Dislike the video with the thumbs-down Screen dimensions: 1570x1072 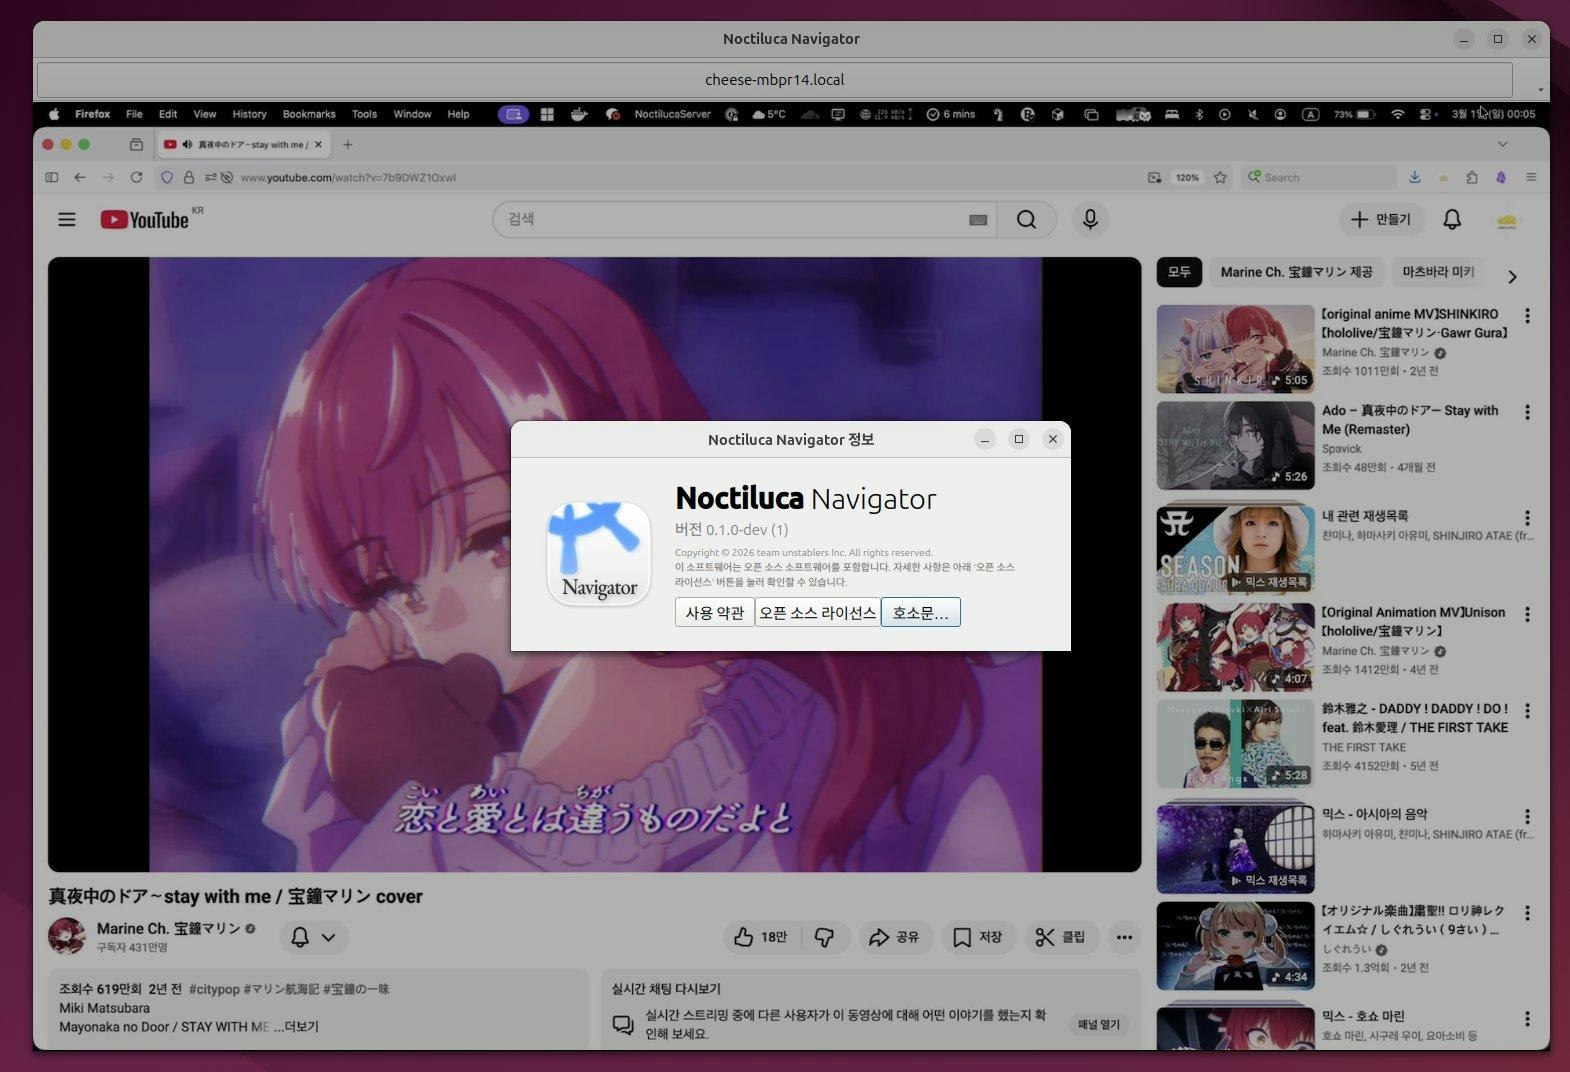pos(824,937)
